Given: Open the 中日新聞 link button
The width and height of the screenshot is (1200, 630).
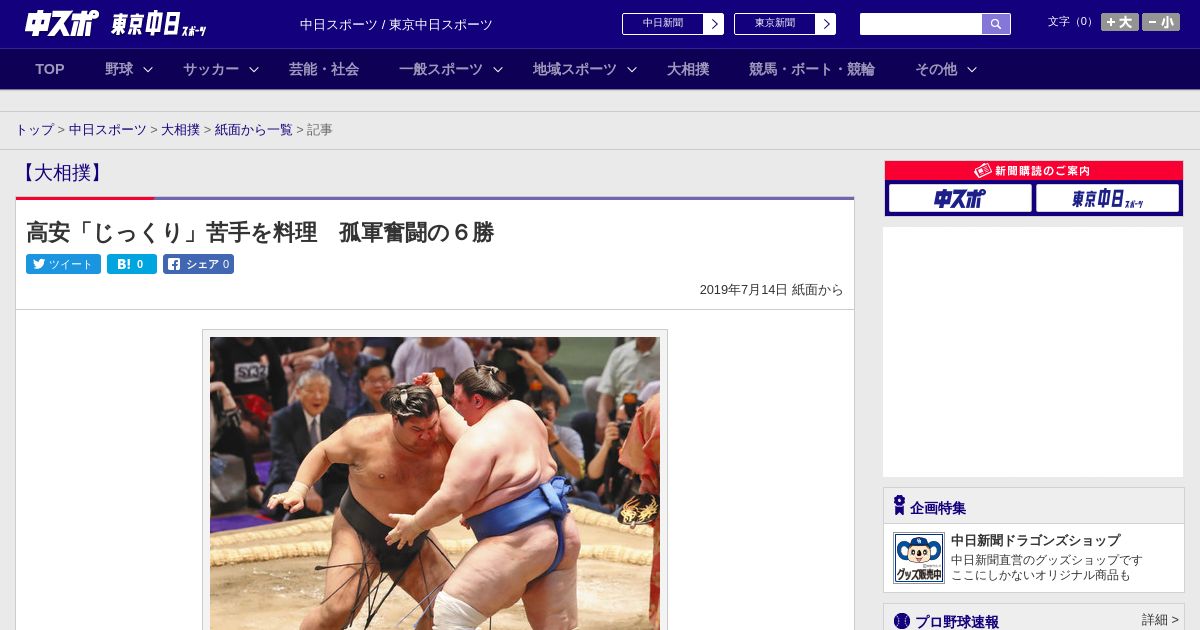Looking at the screenshot, I should click(663, 24).
